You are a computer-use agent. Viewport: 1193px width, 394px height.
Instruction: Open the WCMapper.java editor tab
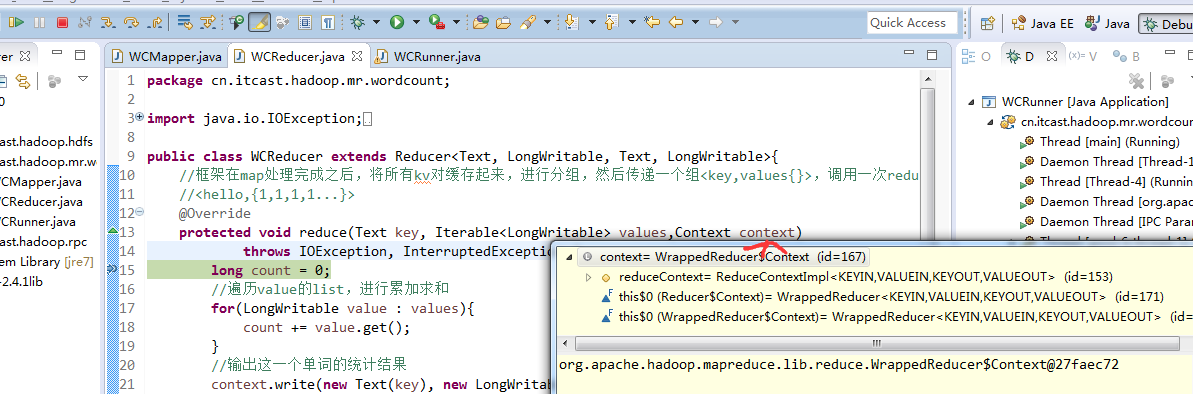[x=167, y=56]
